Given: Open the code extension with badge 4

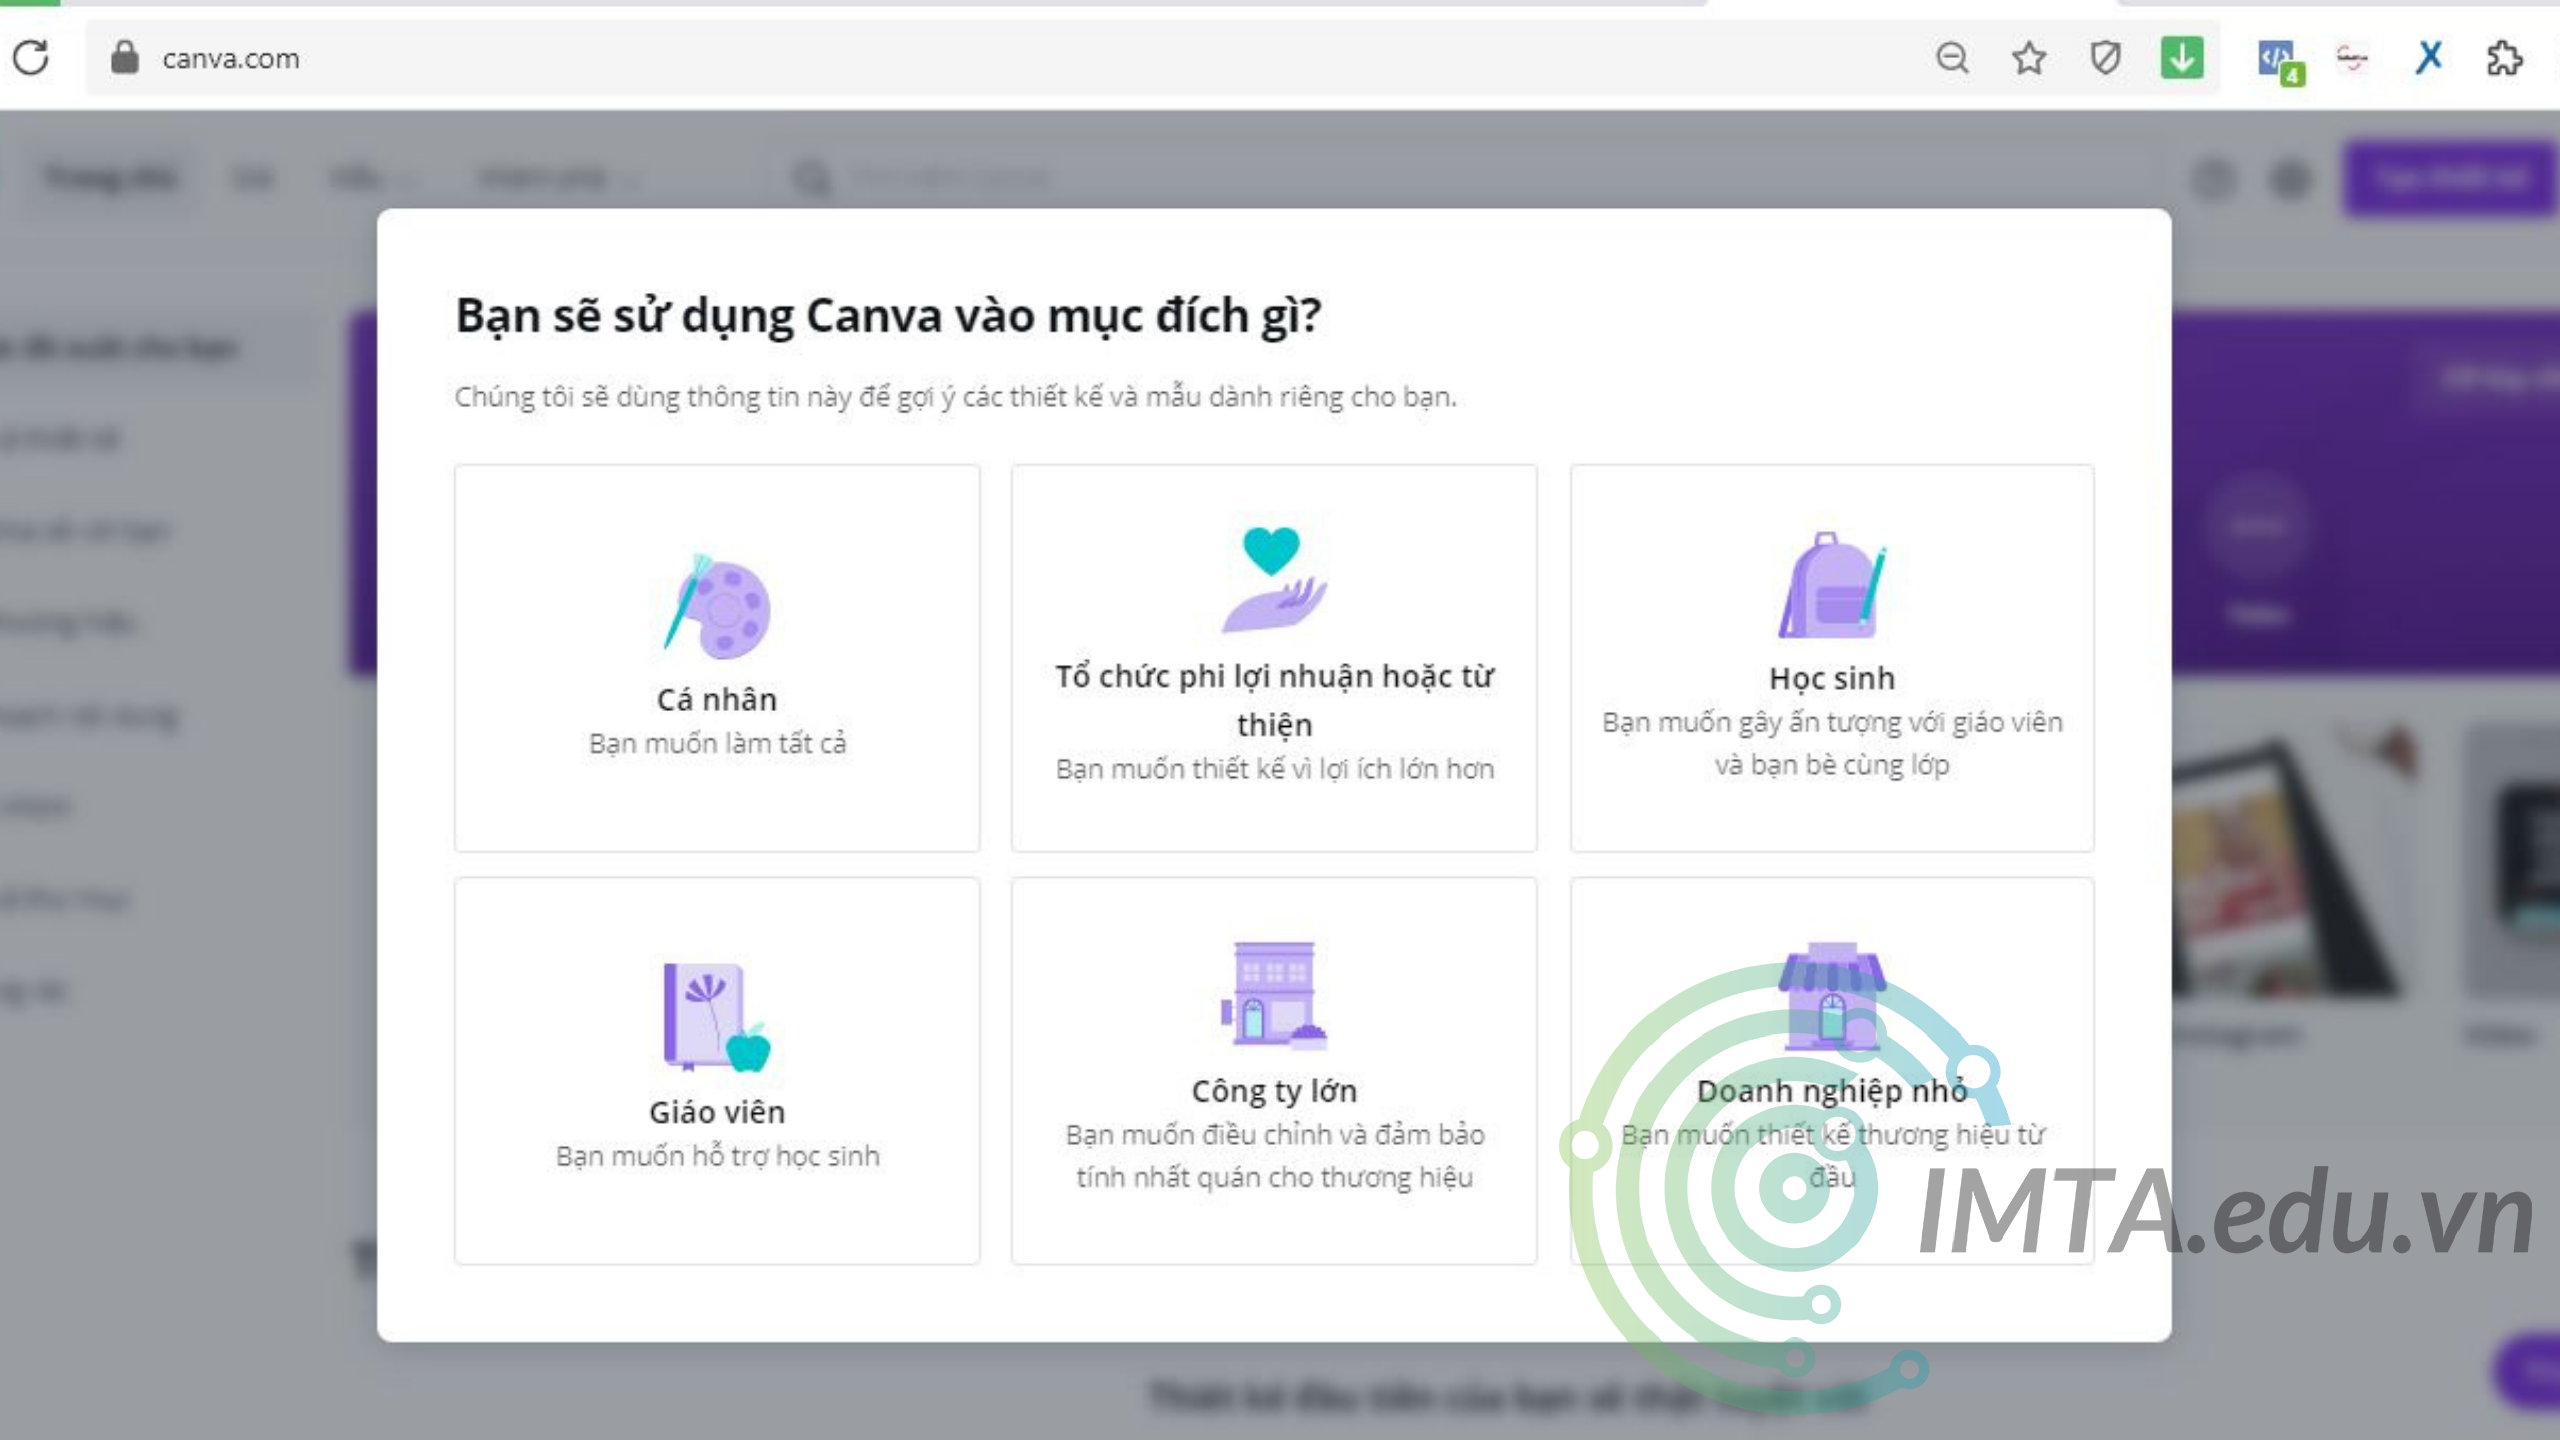Looking at the screenshot, I should pyautogui.click(x=2280, y=61).
